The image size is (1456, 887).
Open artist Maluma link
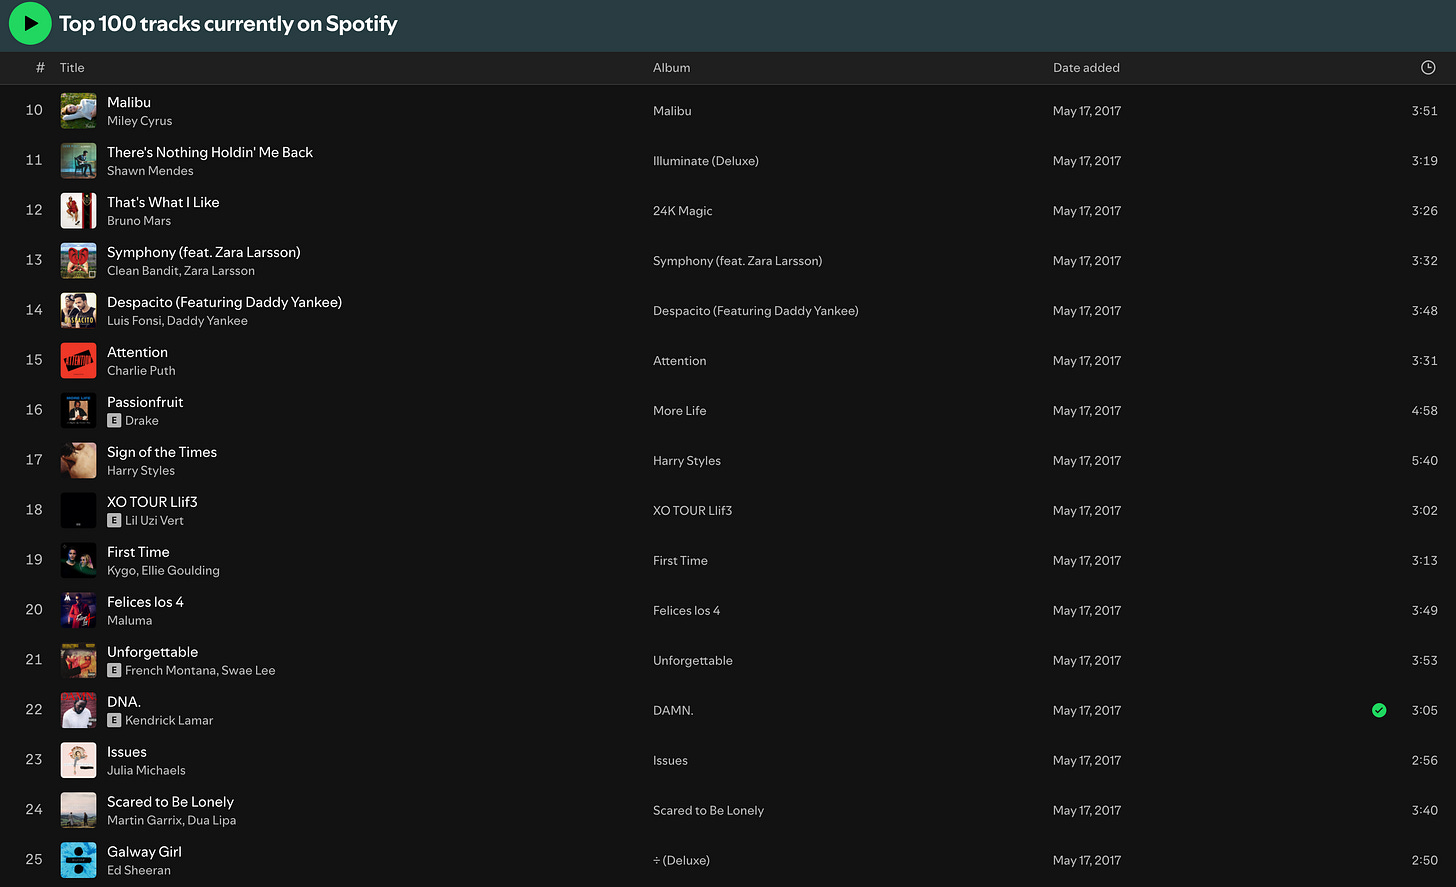coord(130,621)
